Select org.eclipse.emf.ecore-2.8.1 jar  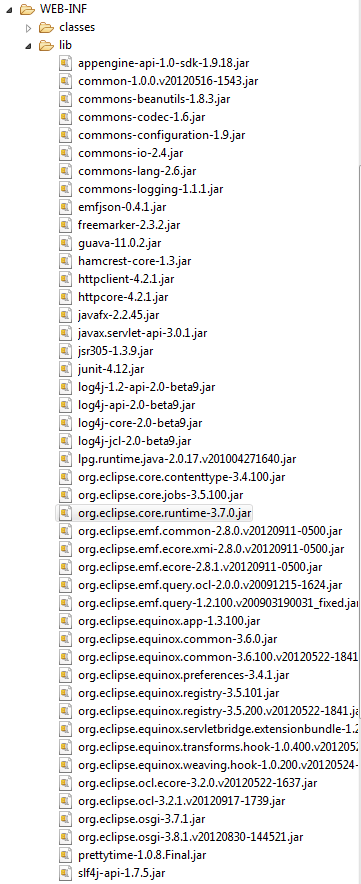[x=200, y=567]
